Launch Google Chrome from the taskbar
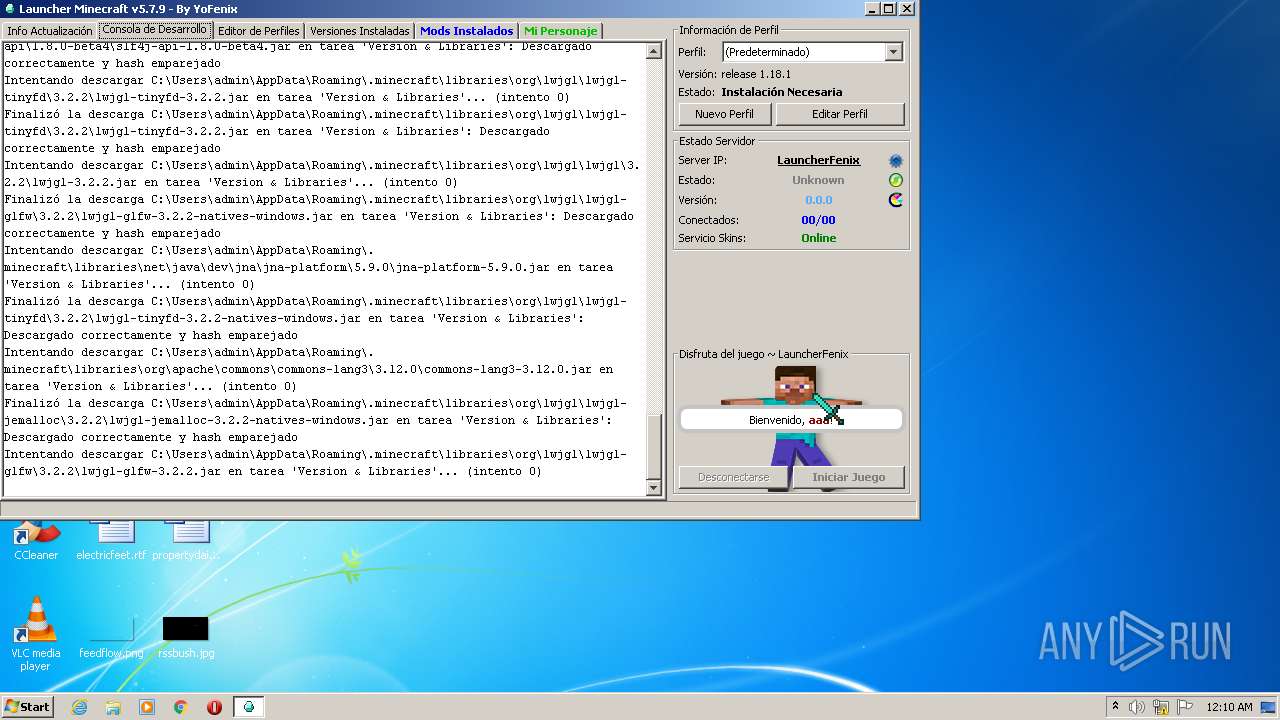 (181, 707)
